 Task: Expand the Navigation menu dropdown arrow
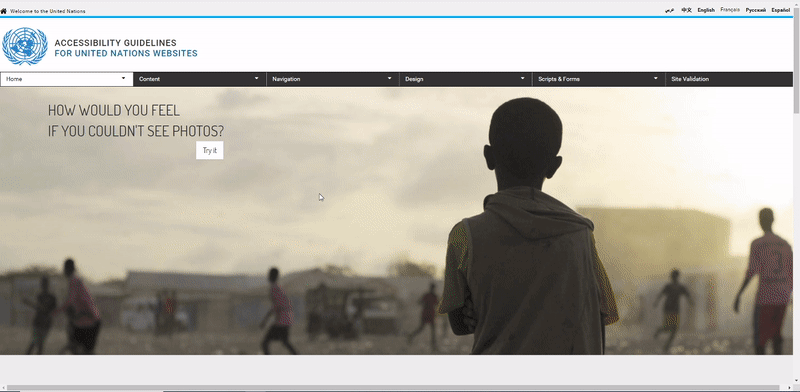pyautogui.click(x=389, y=79)
